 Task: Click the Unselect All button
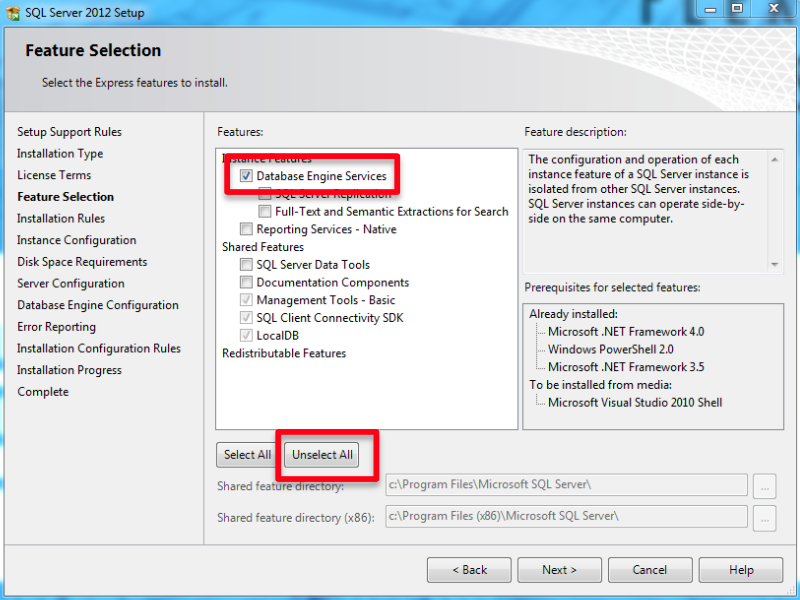point(322,455)
